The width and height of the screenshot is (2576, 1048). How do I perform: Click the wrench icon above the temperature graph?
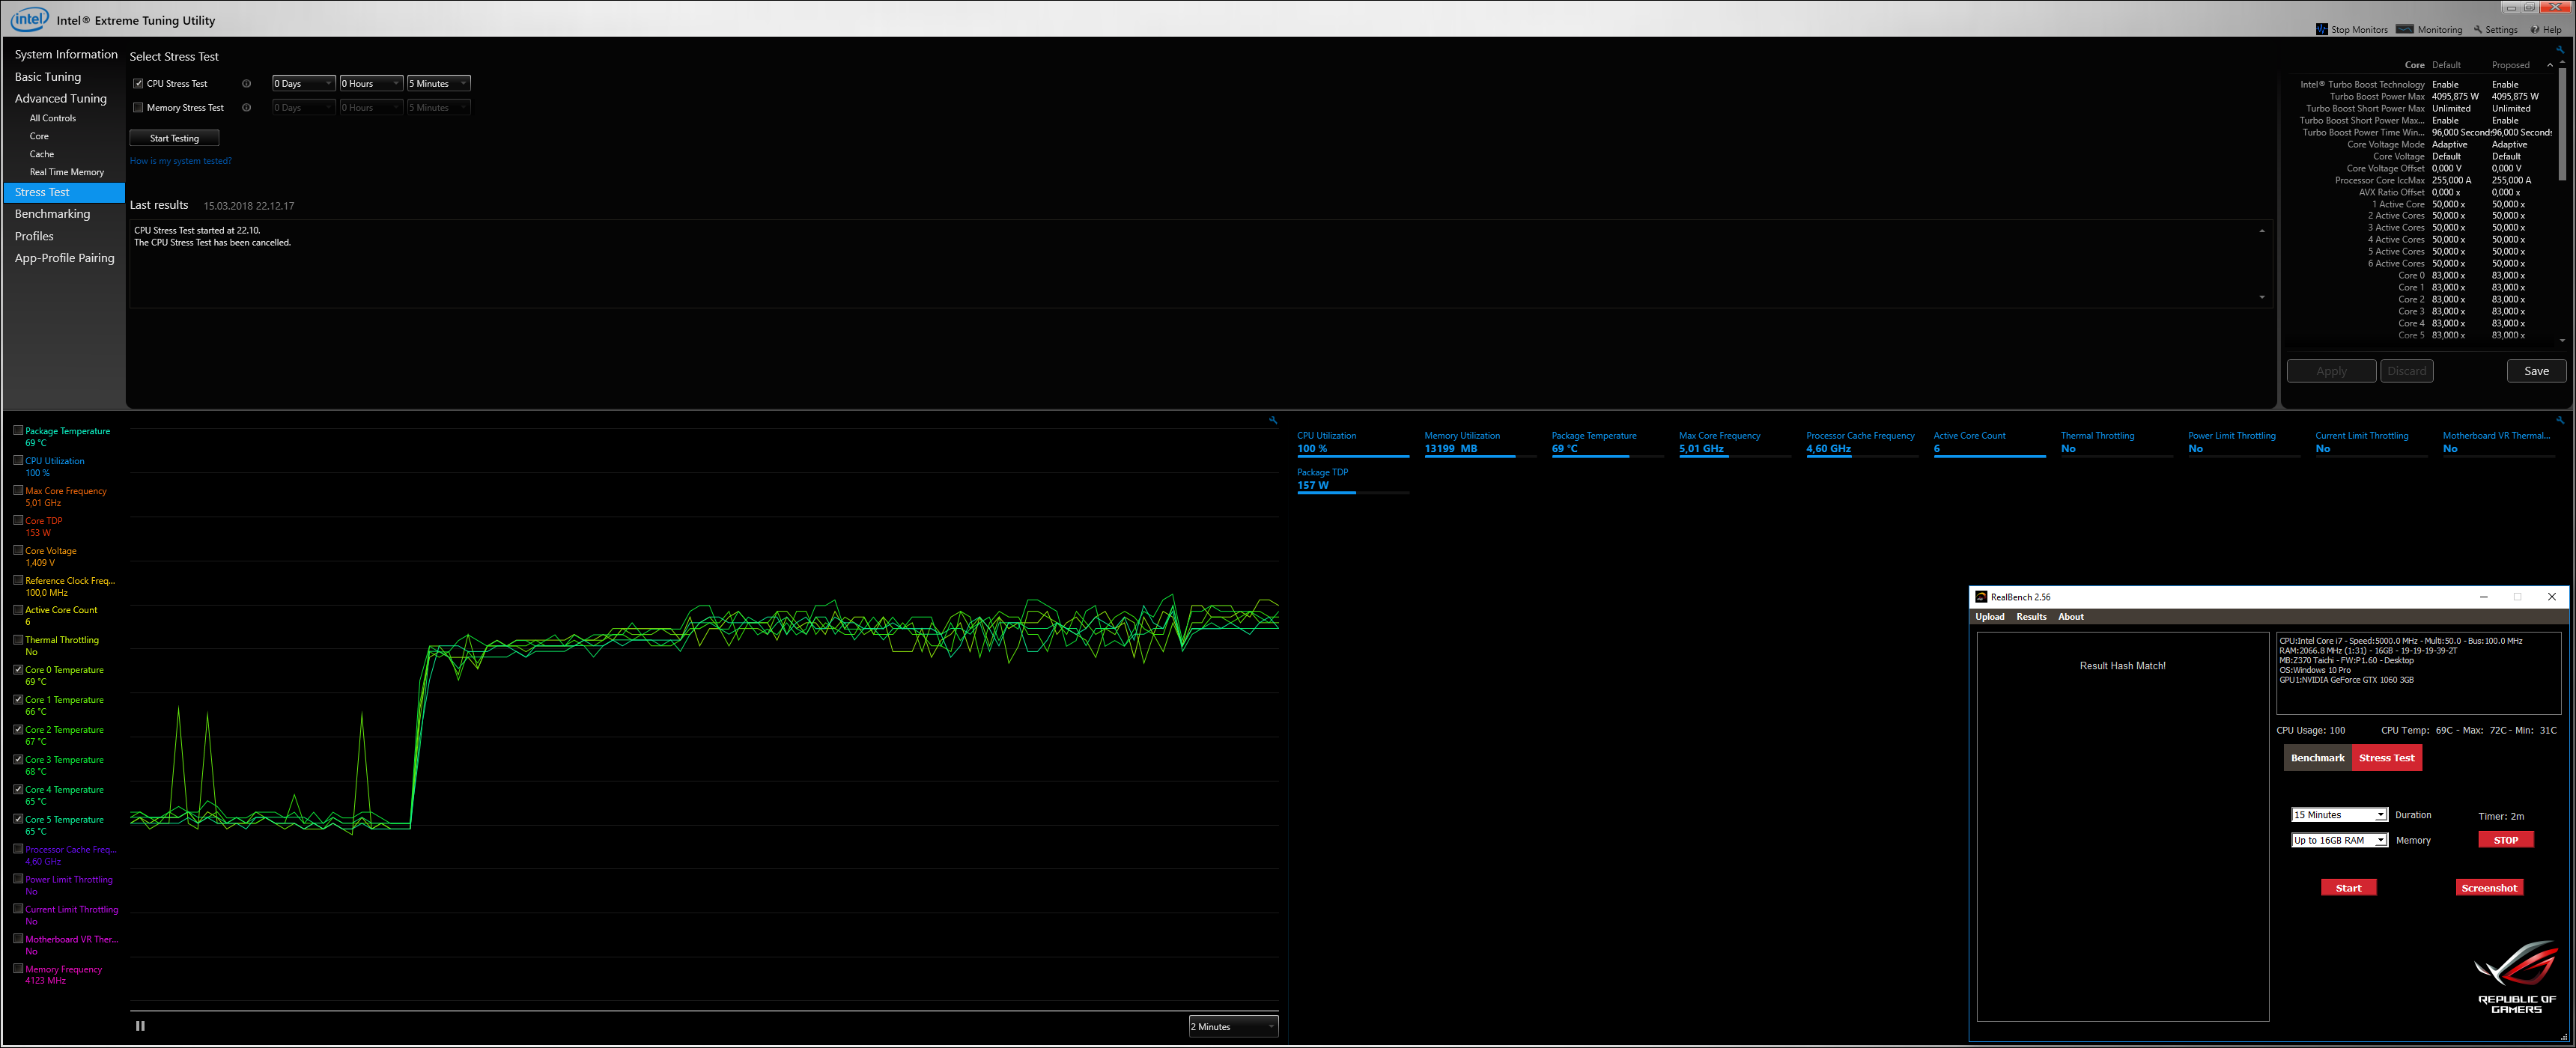1273,420
